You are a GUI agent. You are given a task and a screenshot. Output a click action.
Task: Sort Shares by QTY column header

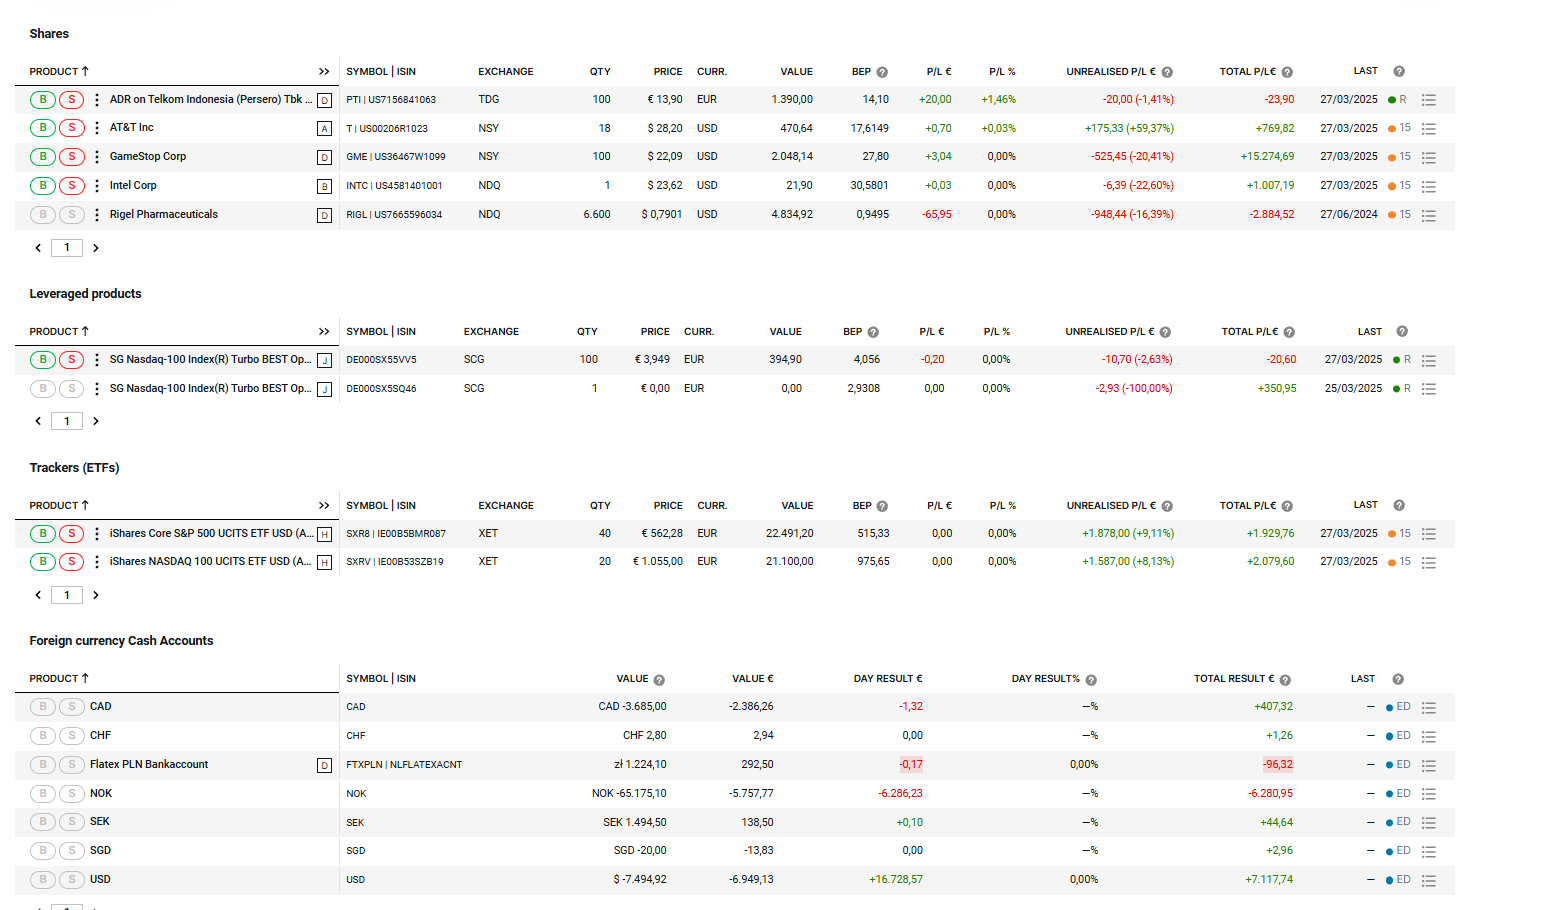[x=600, y=72]
